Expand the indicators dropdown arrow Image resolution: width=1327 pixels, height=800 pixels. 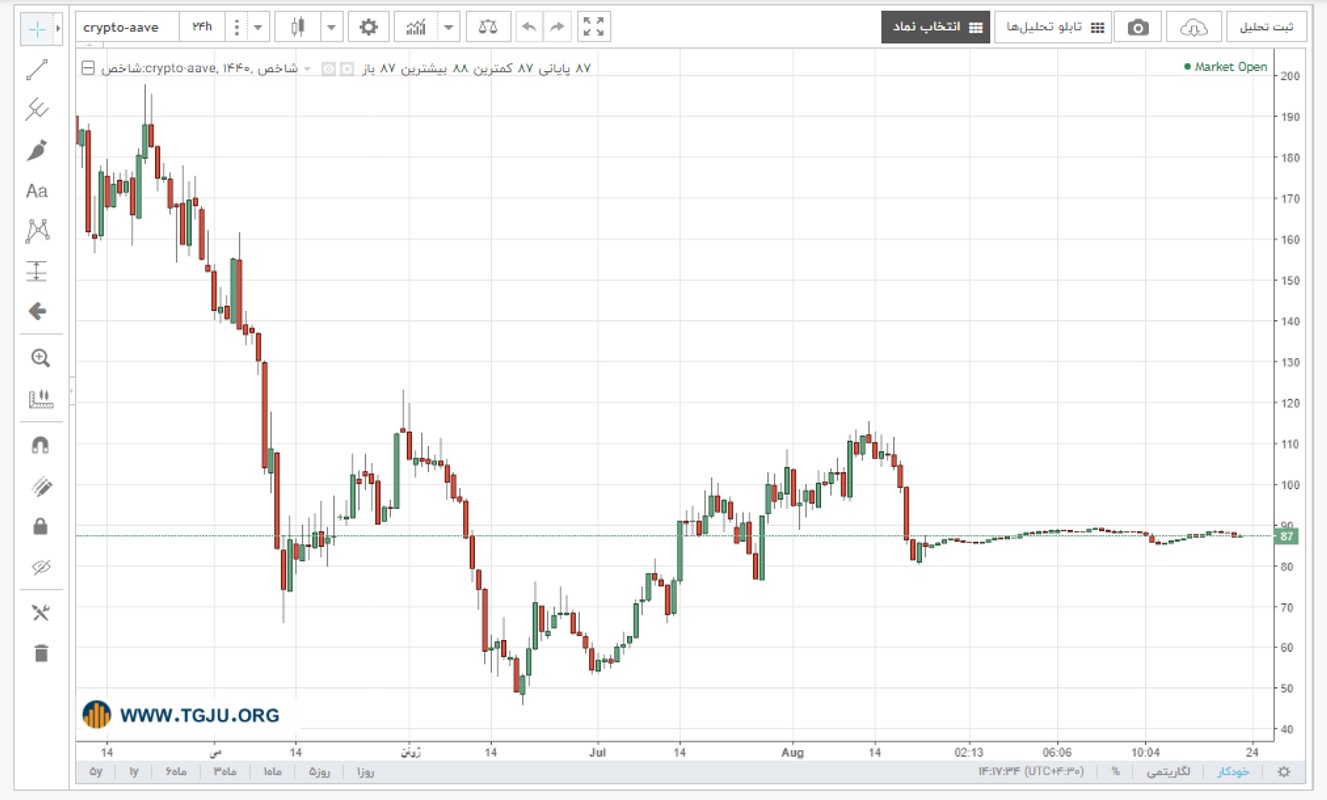tap(449, 27)
